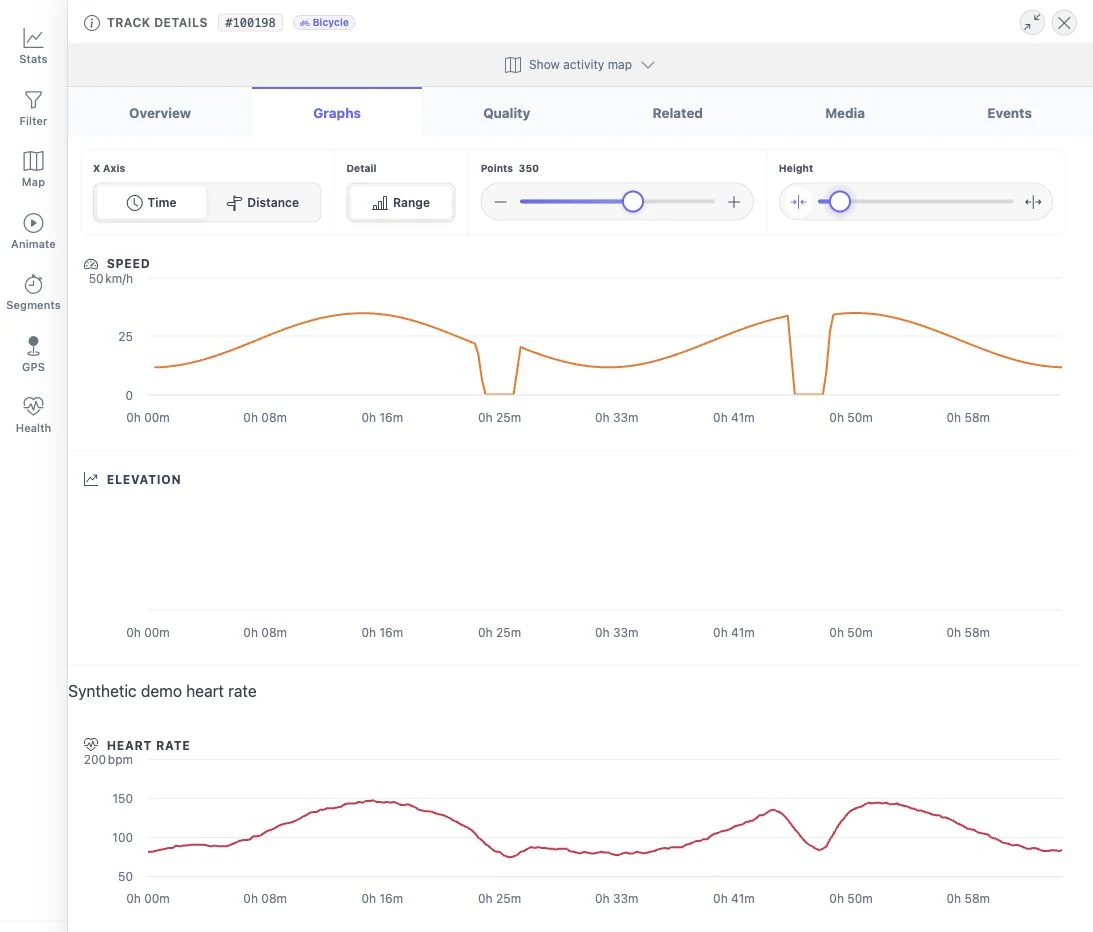Image resolution: width=1093 pixels, height=932 pixels.
Task: Click the Points slider handle
Action: point(632,201)
